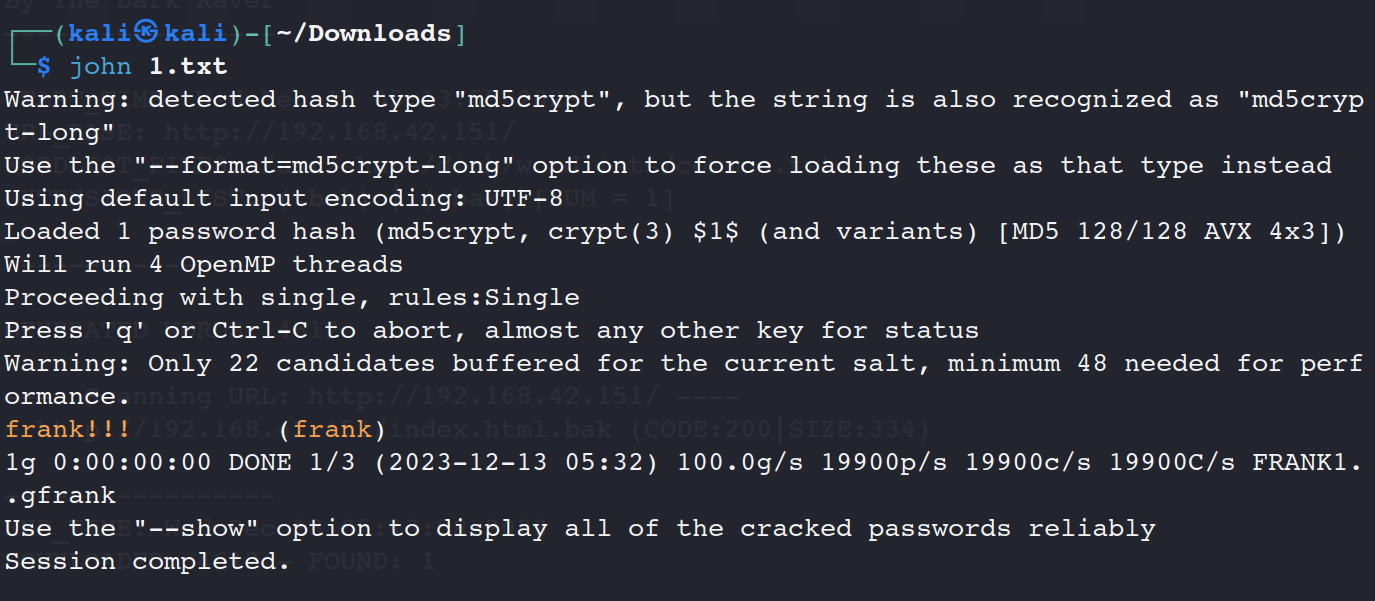Viewport: 1375px width, 601px height.
Task: Click the dollar sign prompt symbol
Action: pos(43,67)
